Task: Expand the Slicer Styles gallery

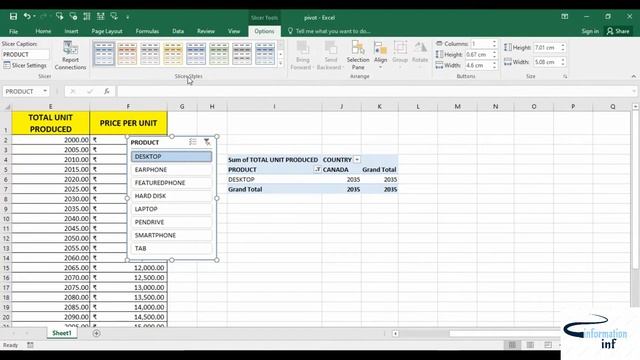Action: coord(281,64)
